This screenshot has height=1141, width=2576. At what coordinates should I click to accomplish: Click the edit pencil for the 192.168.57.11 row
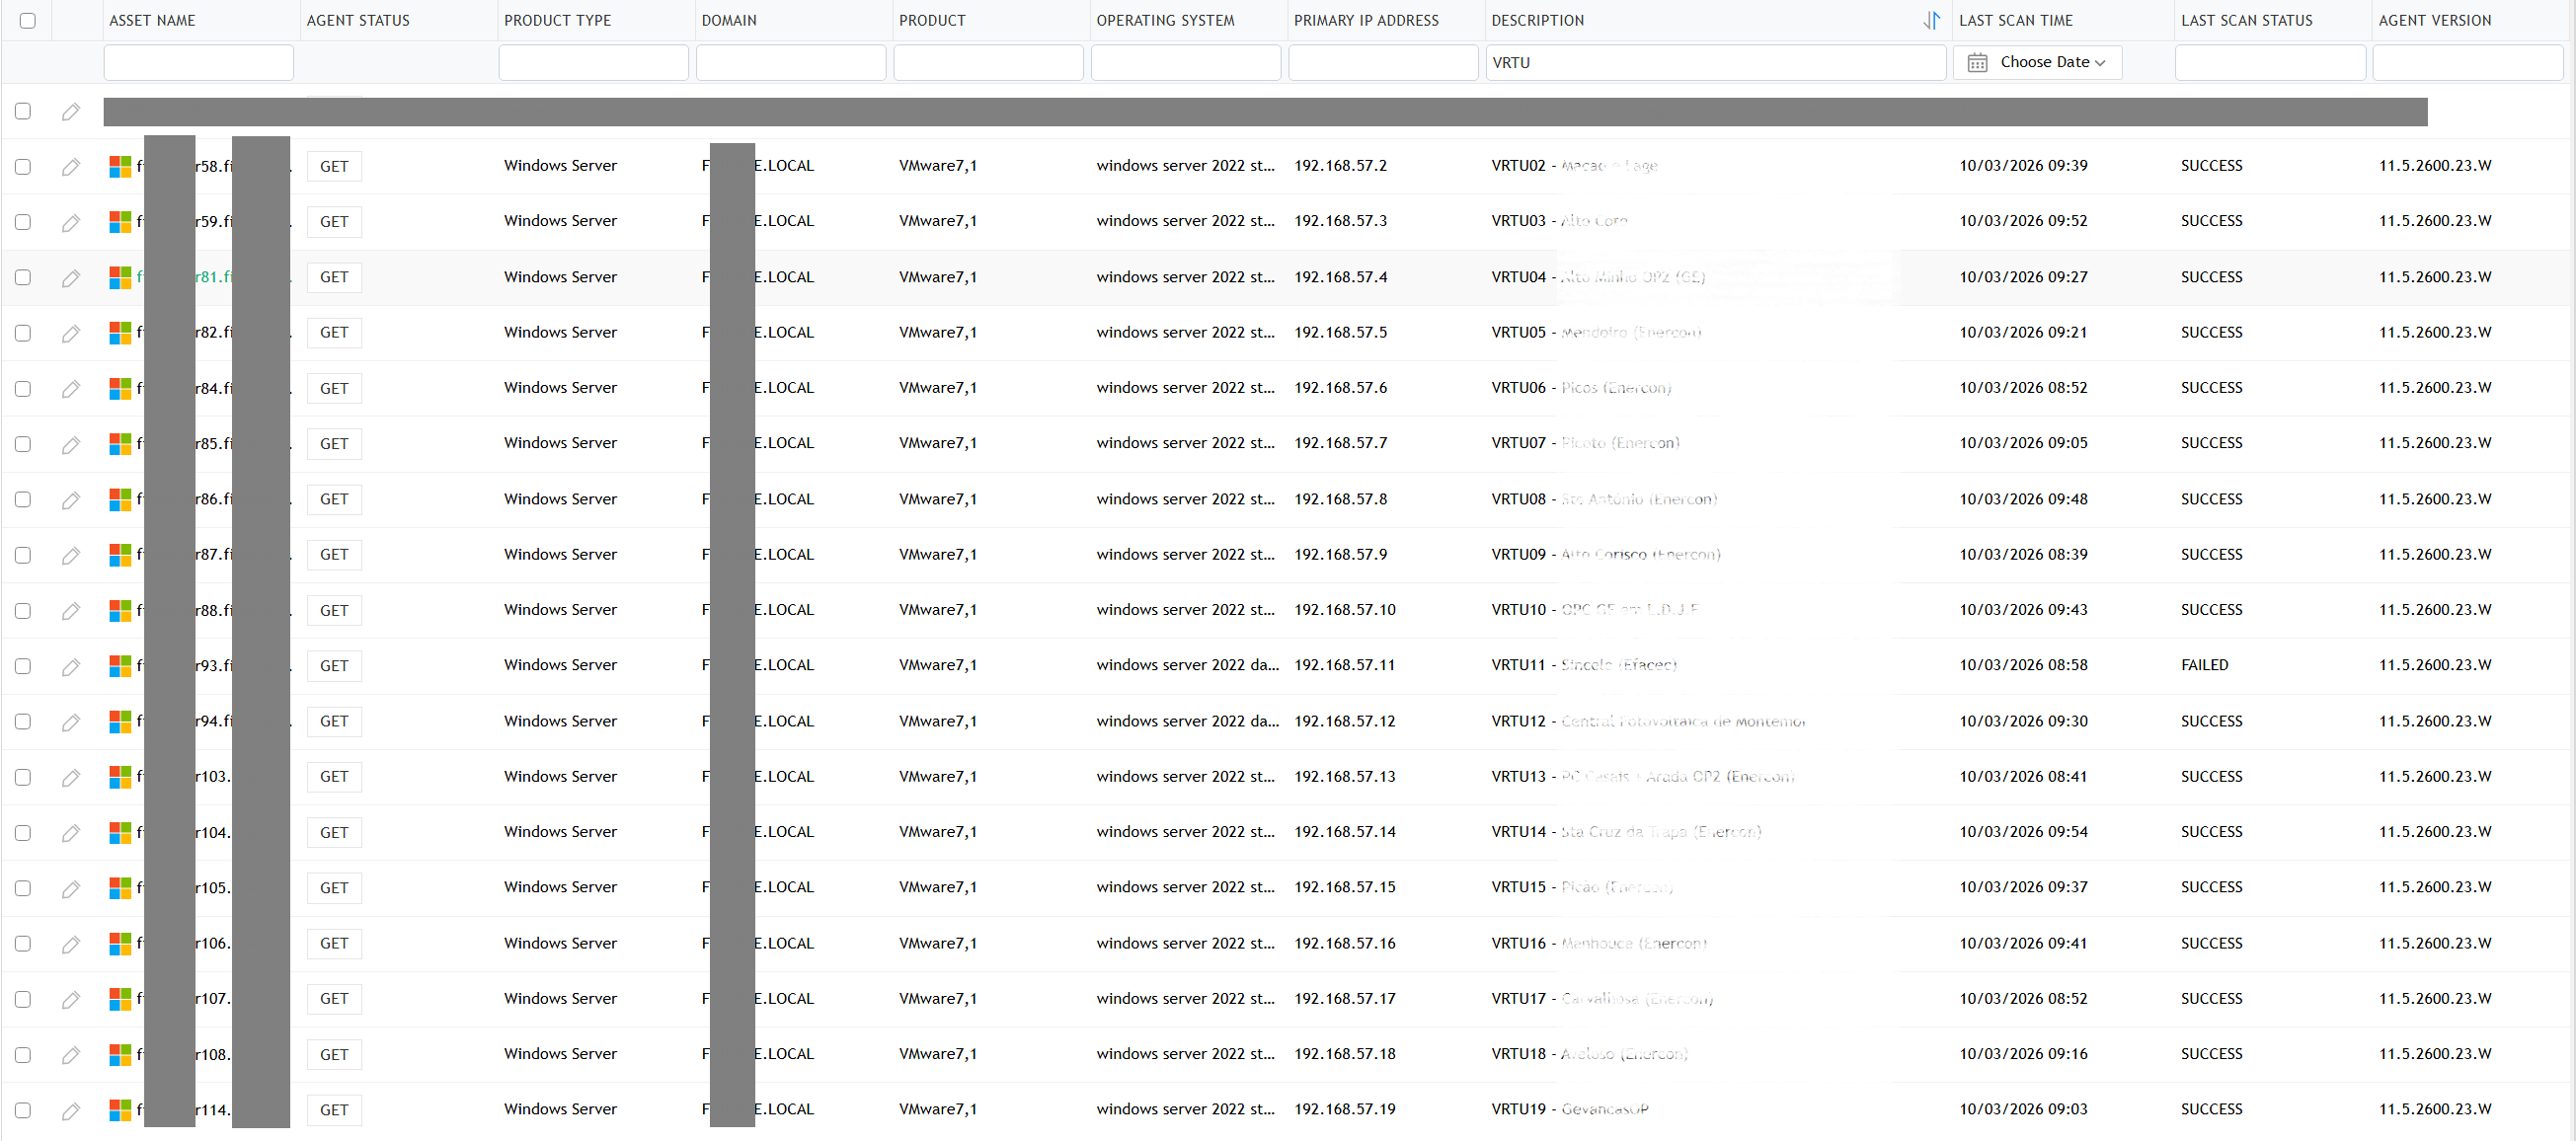pyautogui.click(x=70, y=667)
